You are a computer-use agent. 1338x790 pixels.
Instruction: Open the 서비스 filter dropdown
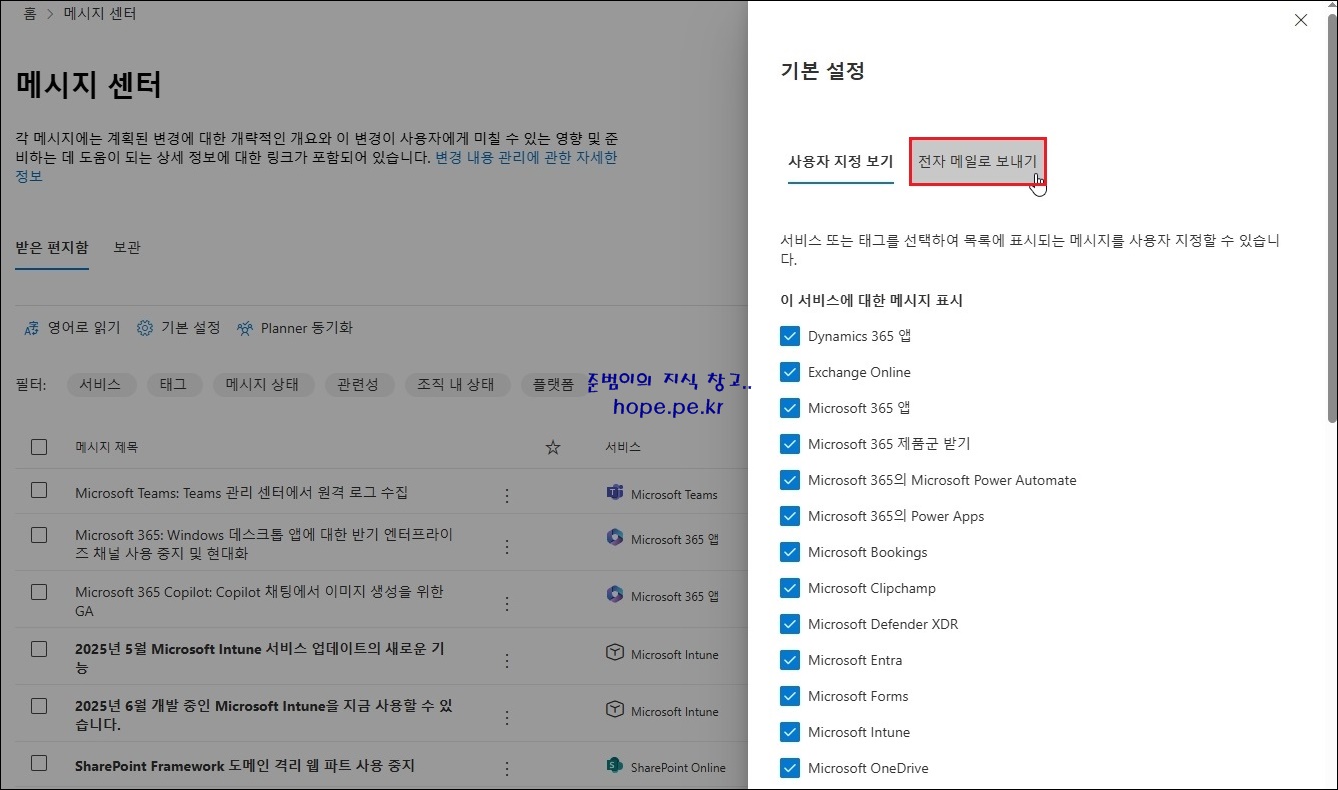point(100,385)
